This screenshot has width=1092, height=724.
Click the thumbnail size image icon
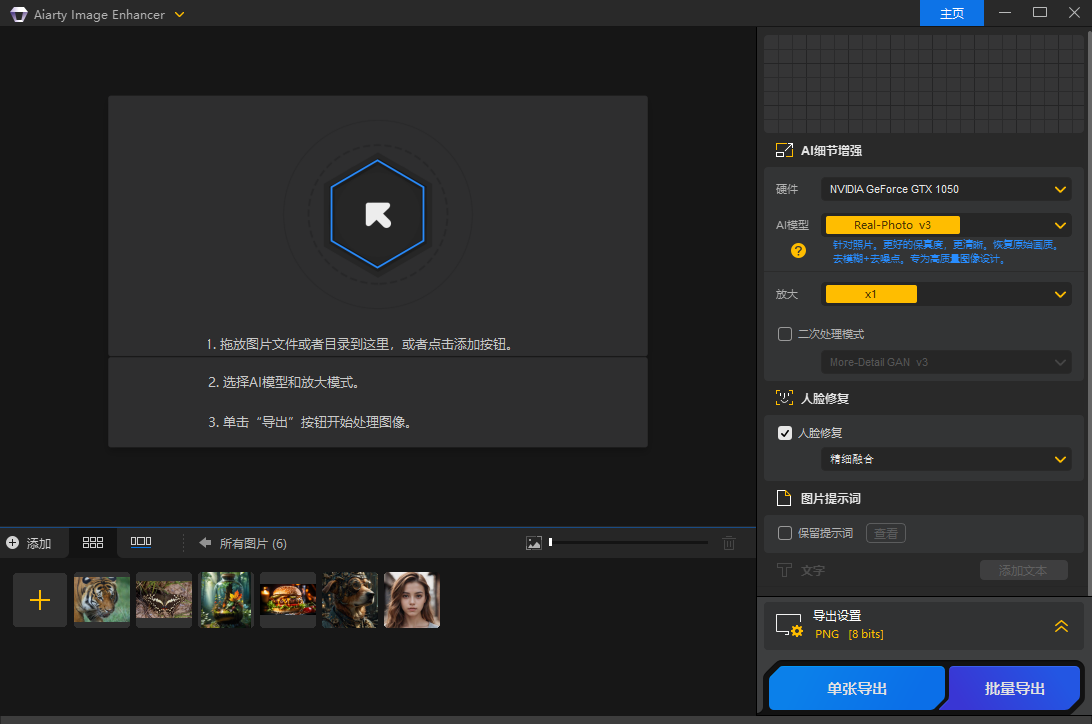(533, 543)
